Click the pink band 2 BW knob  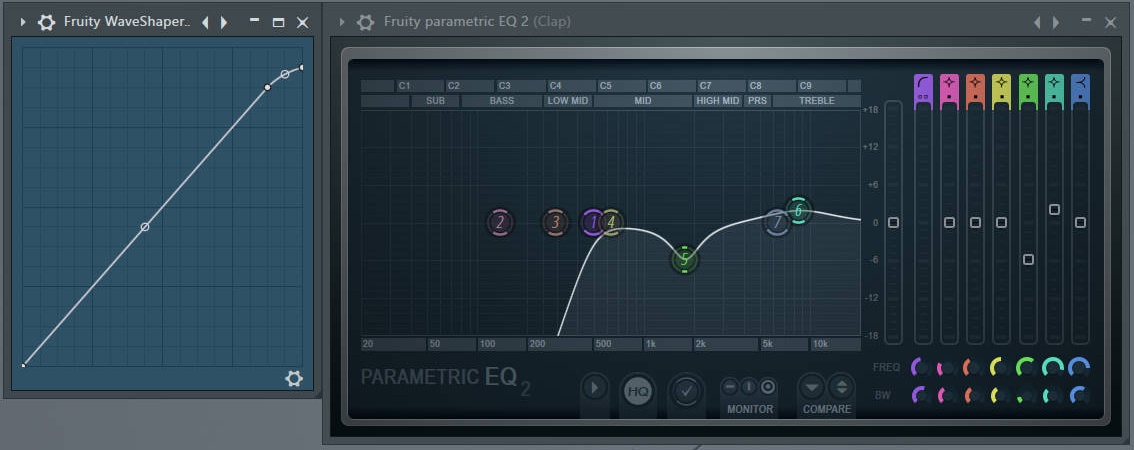[946, 396]
